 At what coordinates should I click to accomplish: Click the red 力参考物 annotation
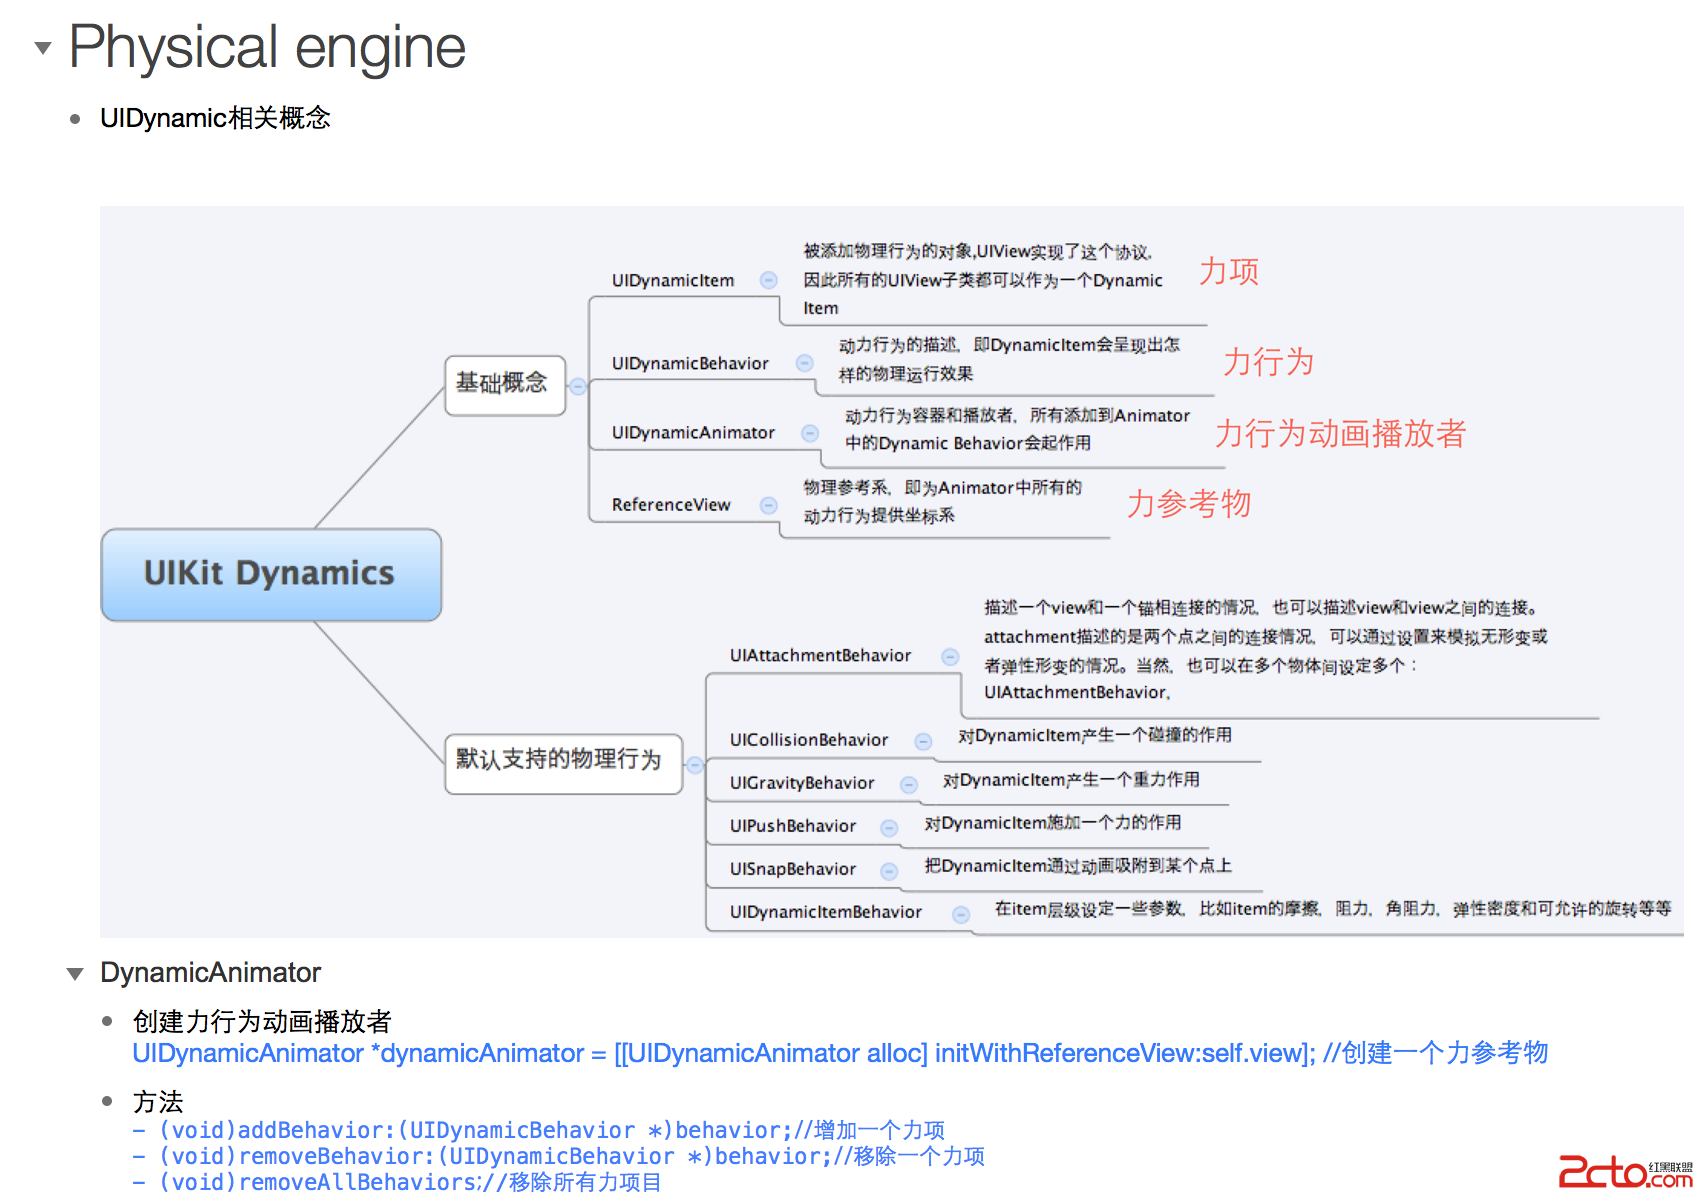(1189, 503)
